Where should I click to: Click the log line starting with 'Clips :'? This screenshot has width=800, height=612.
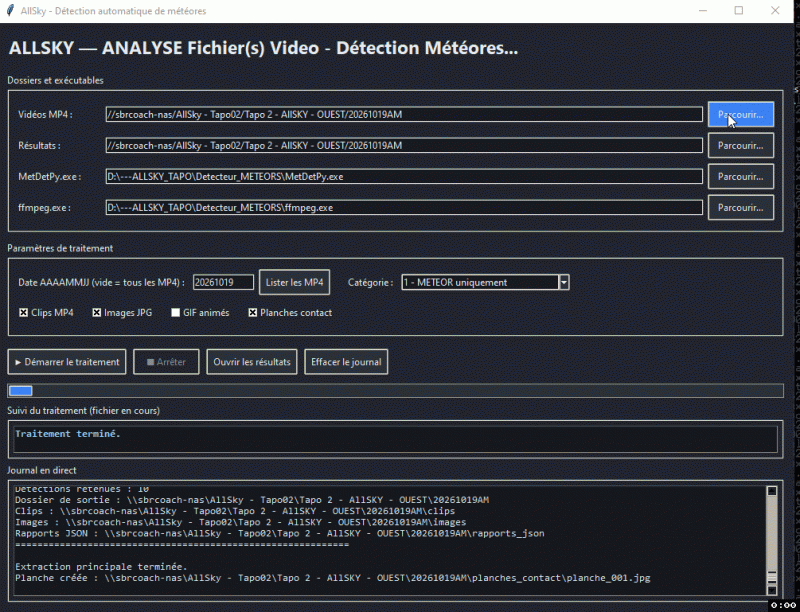pos(235,511)
